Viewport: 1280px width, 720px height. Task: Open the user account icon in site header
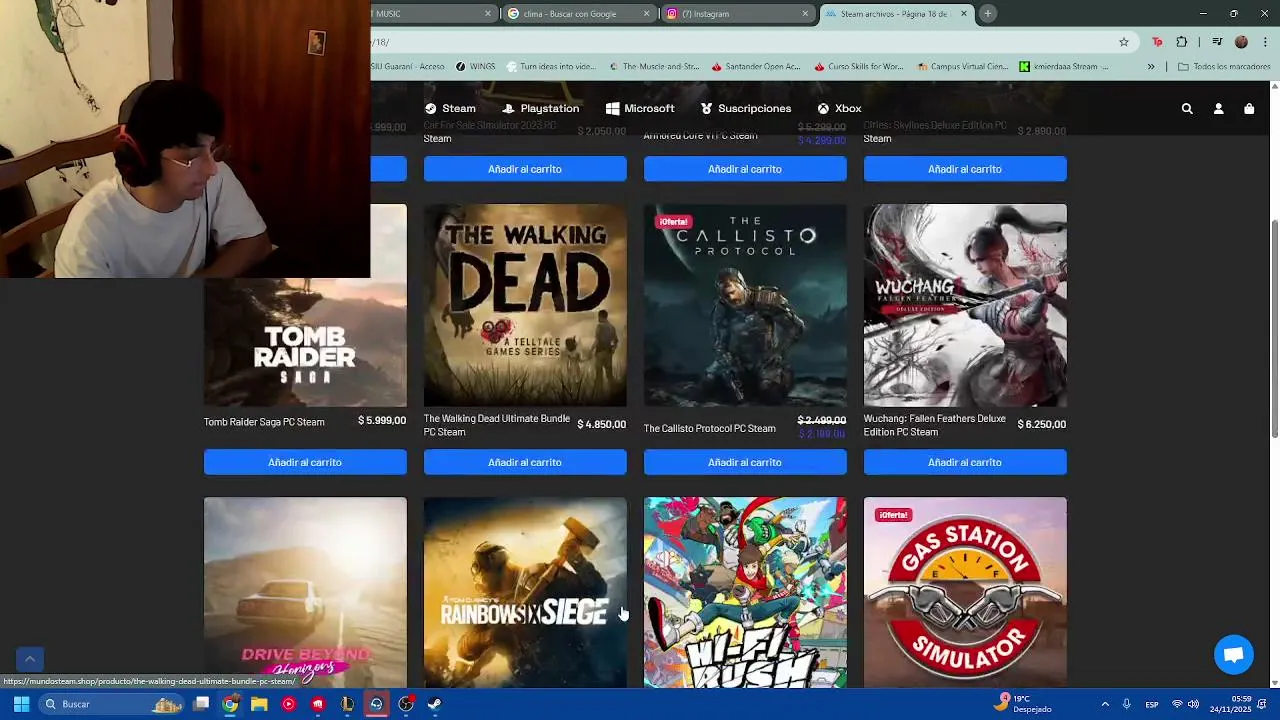click(1218, 108)
